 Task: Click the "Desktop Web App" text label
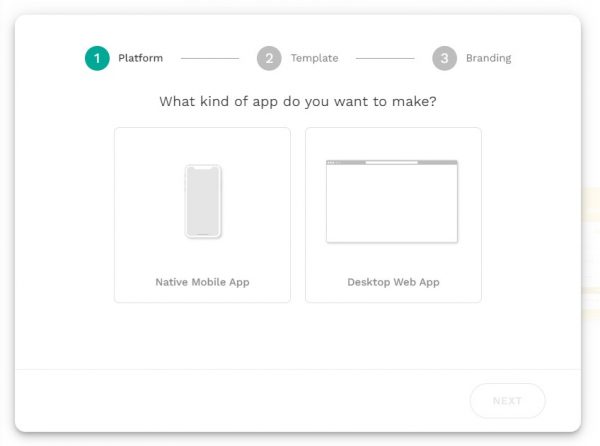(393, 282)
